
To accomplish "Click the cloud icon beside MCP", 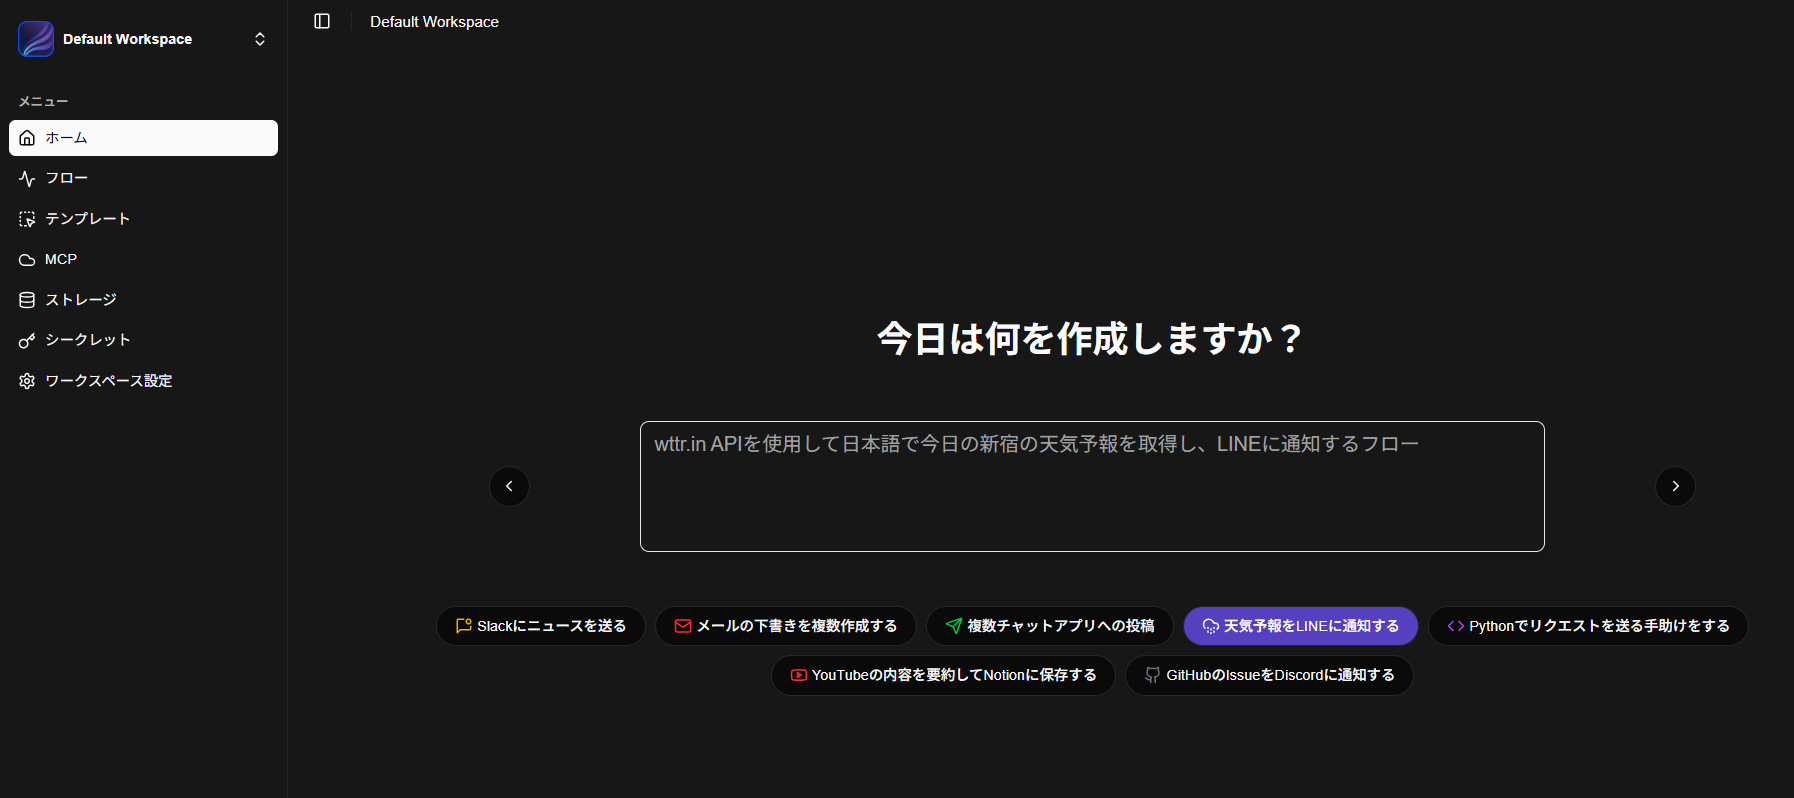I will tap(27, 260).
